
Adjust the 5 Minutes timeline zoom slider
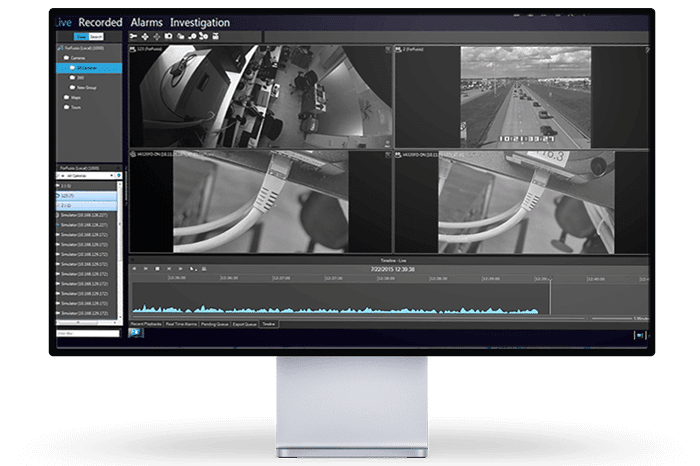611,319
